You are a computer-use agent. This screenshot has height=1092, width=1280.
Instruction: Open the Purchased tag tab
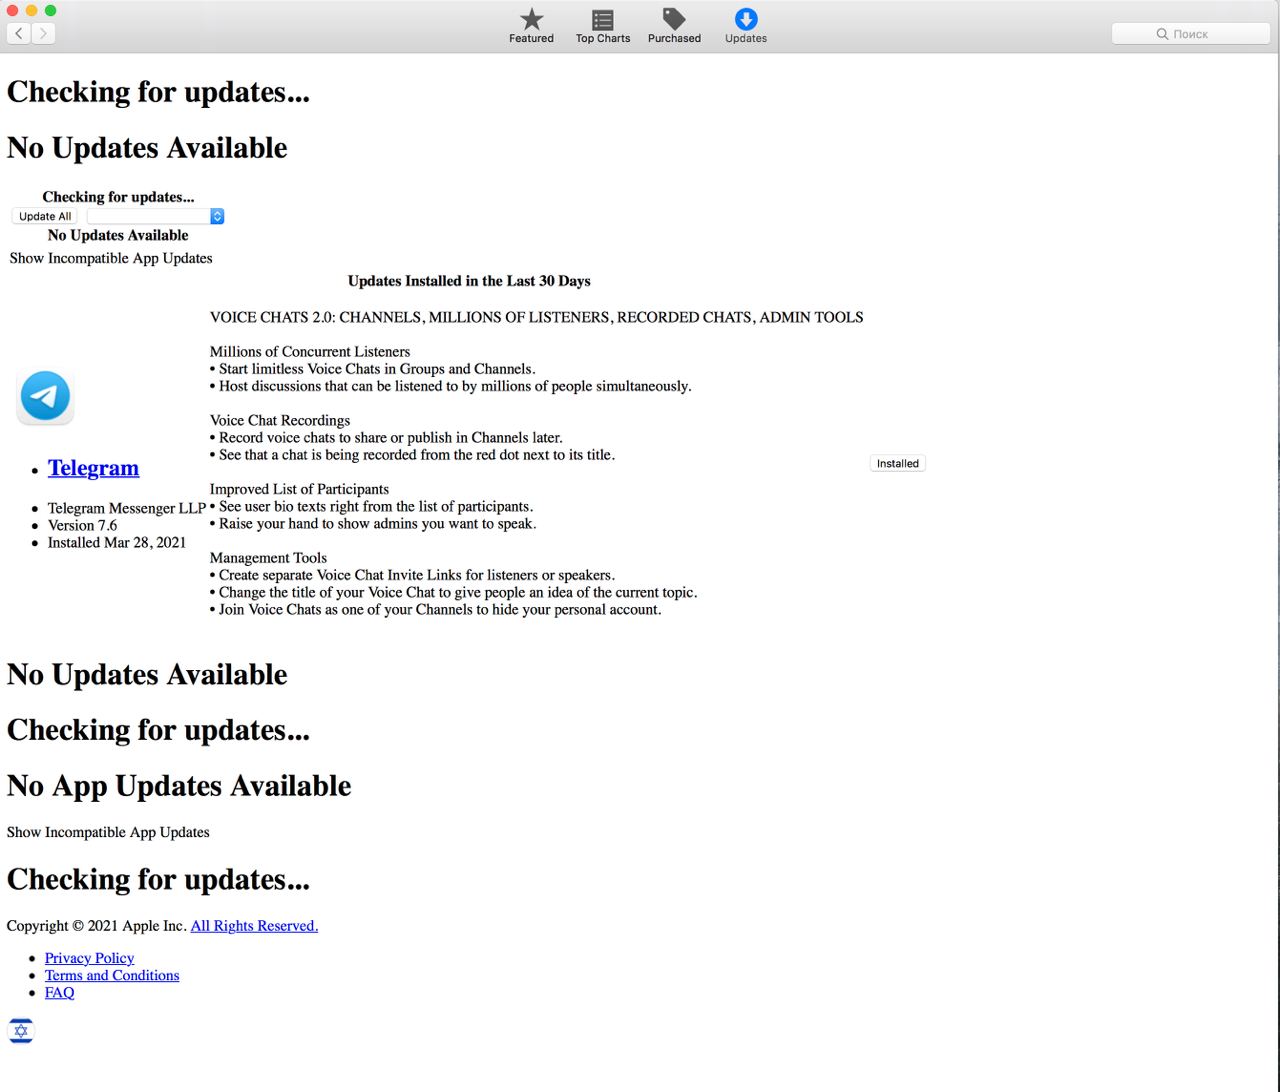674,26
